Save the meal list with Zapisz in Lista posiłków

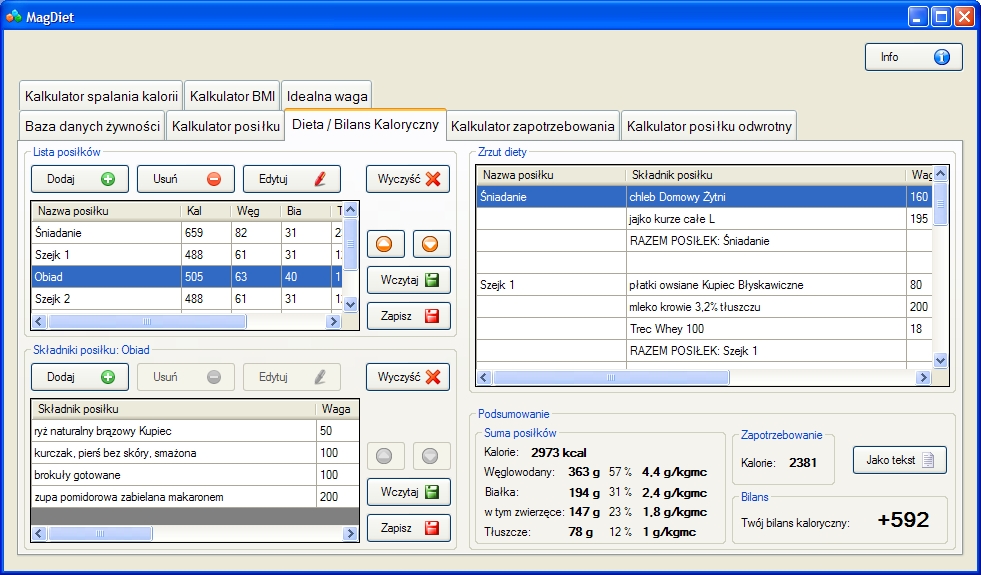pyautogui.click(x=408, y=316)
